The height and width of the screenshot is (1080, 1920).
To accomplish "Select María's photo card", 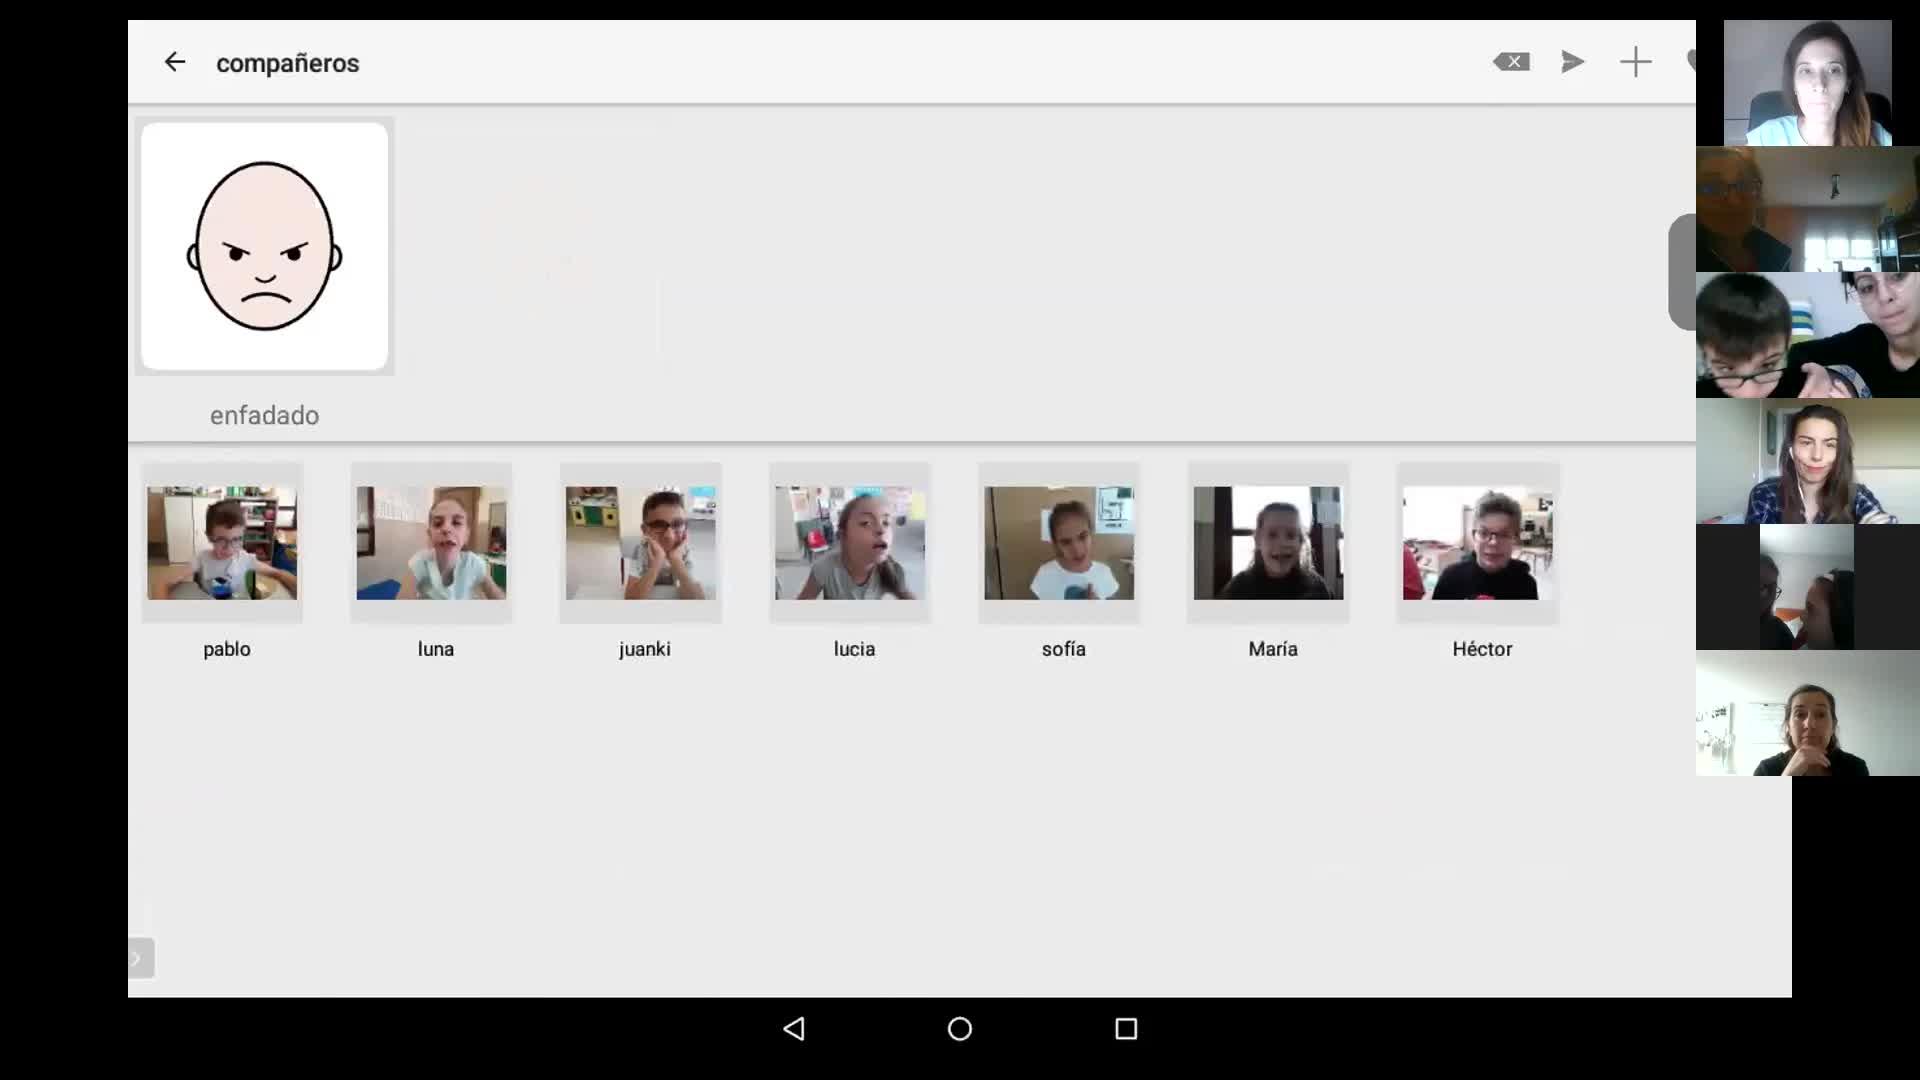I will pyautogui.click(x=1268, y=543).
